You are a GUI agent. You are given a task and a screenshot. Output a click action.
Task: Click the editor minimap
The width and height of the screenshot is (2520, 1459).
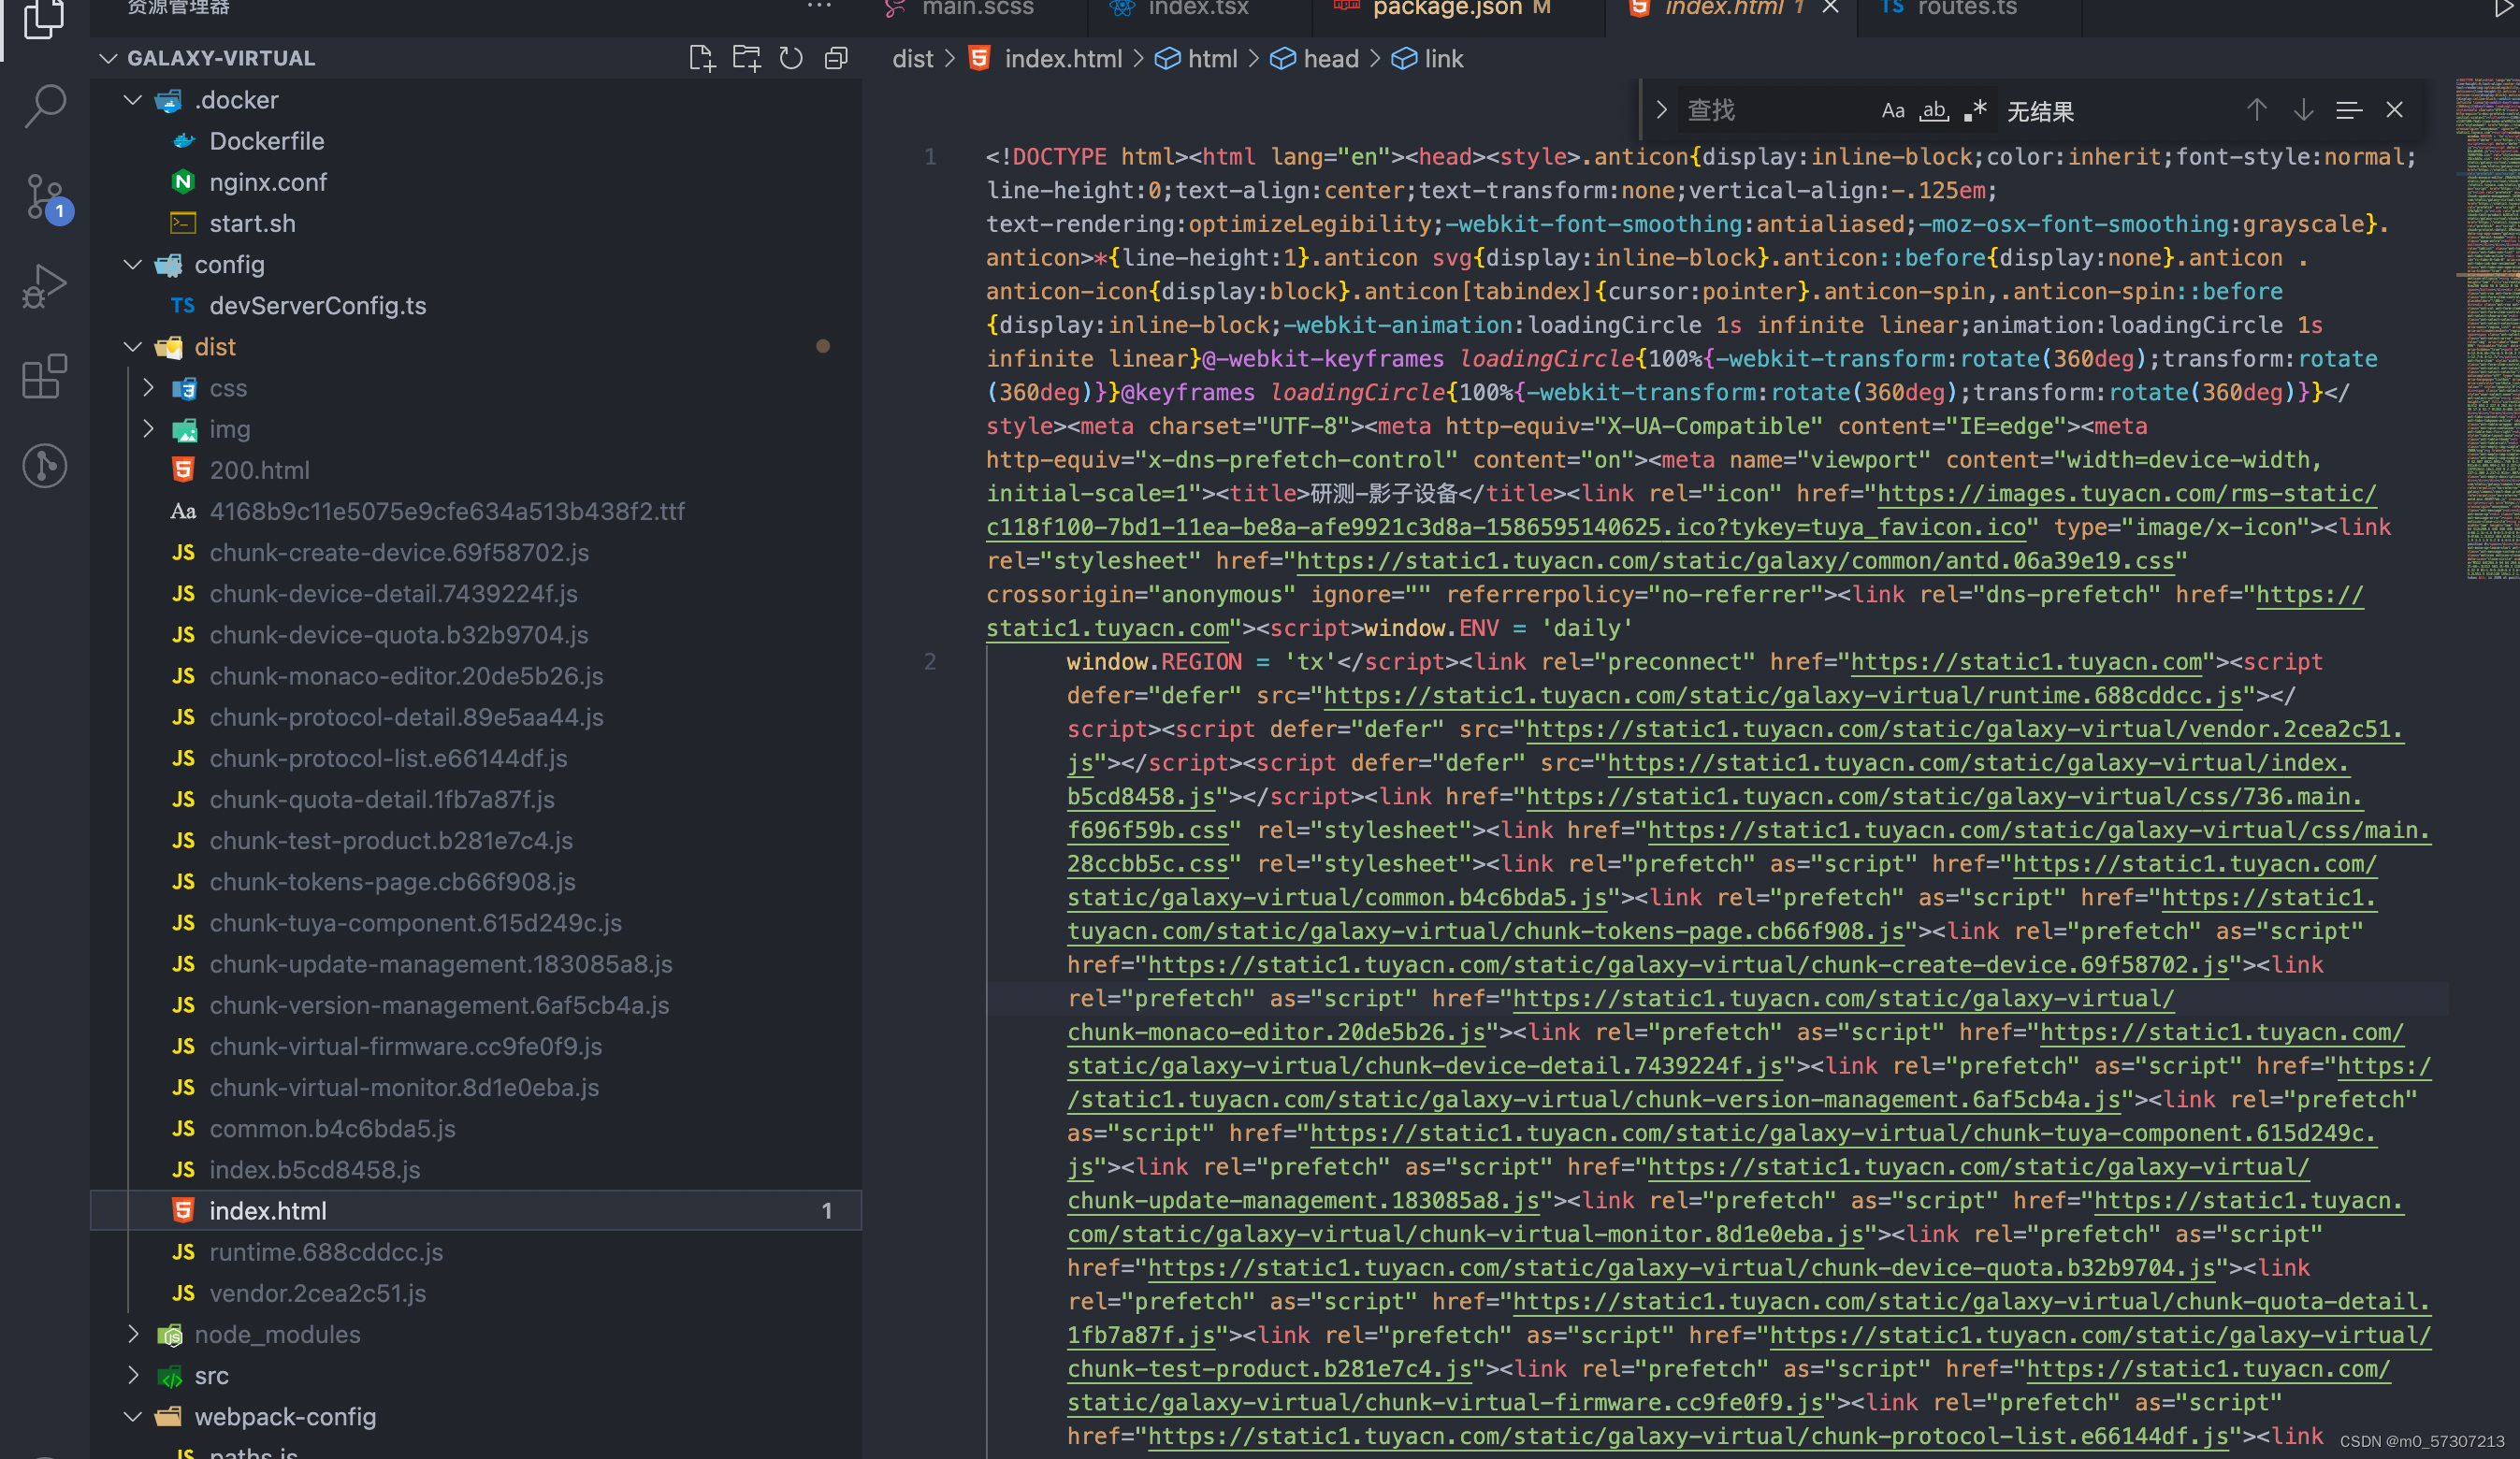(2487, 330)
